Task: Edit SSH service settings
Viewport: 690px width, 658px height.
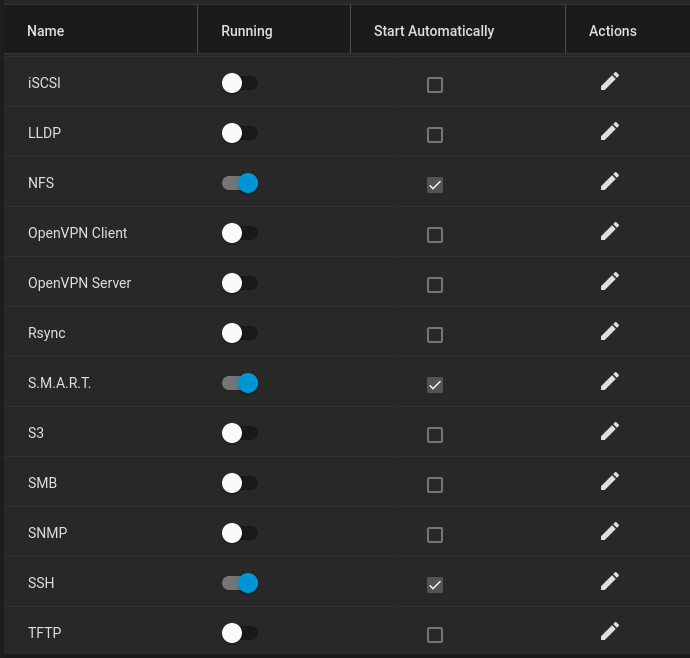Action: [609, 582]
